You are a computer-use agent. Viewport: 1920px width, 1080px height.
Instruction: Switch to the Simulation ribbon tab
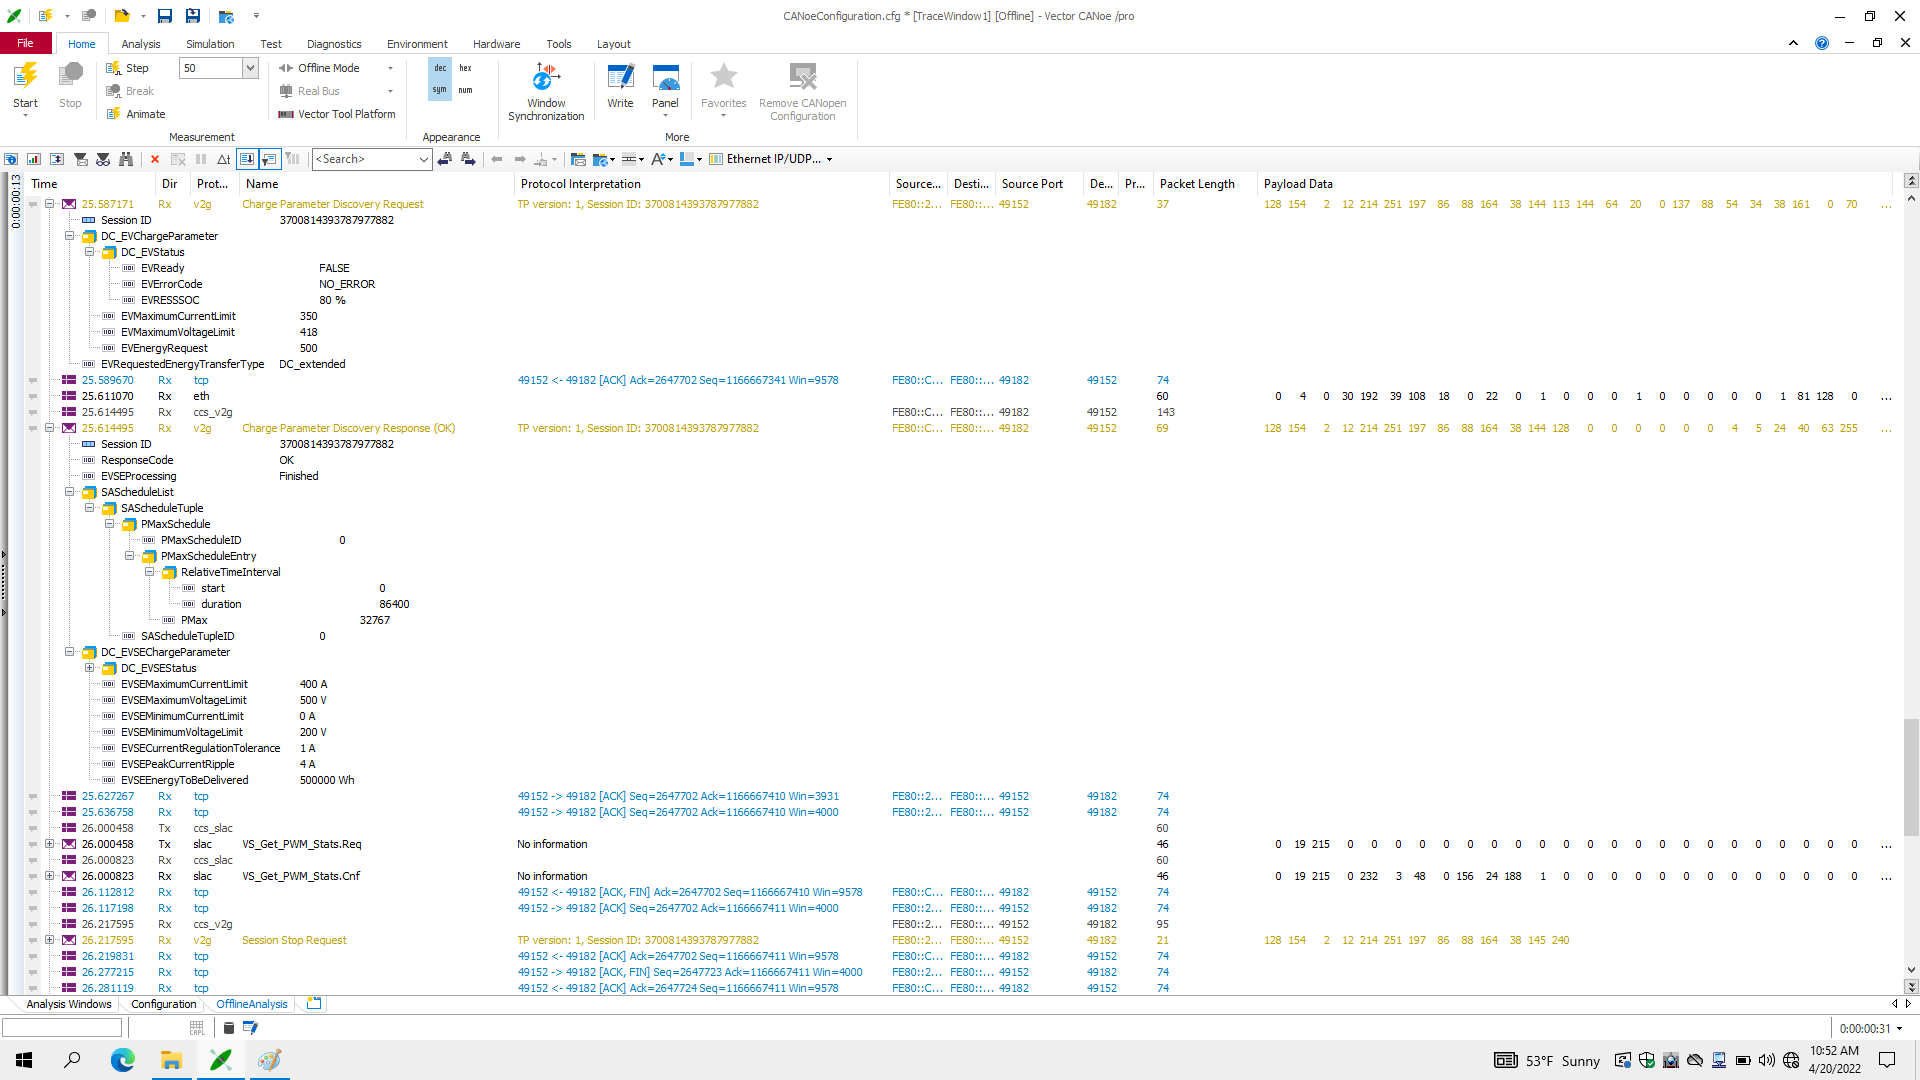pos(209,44)
